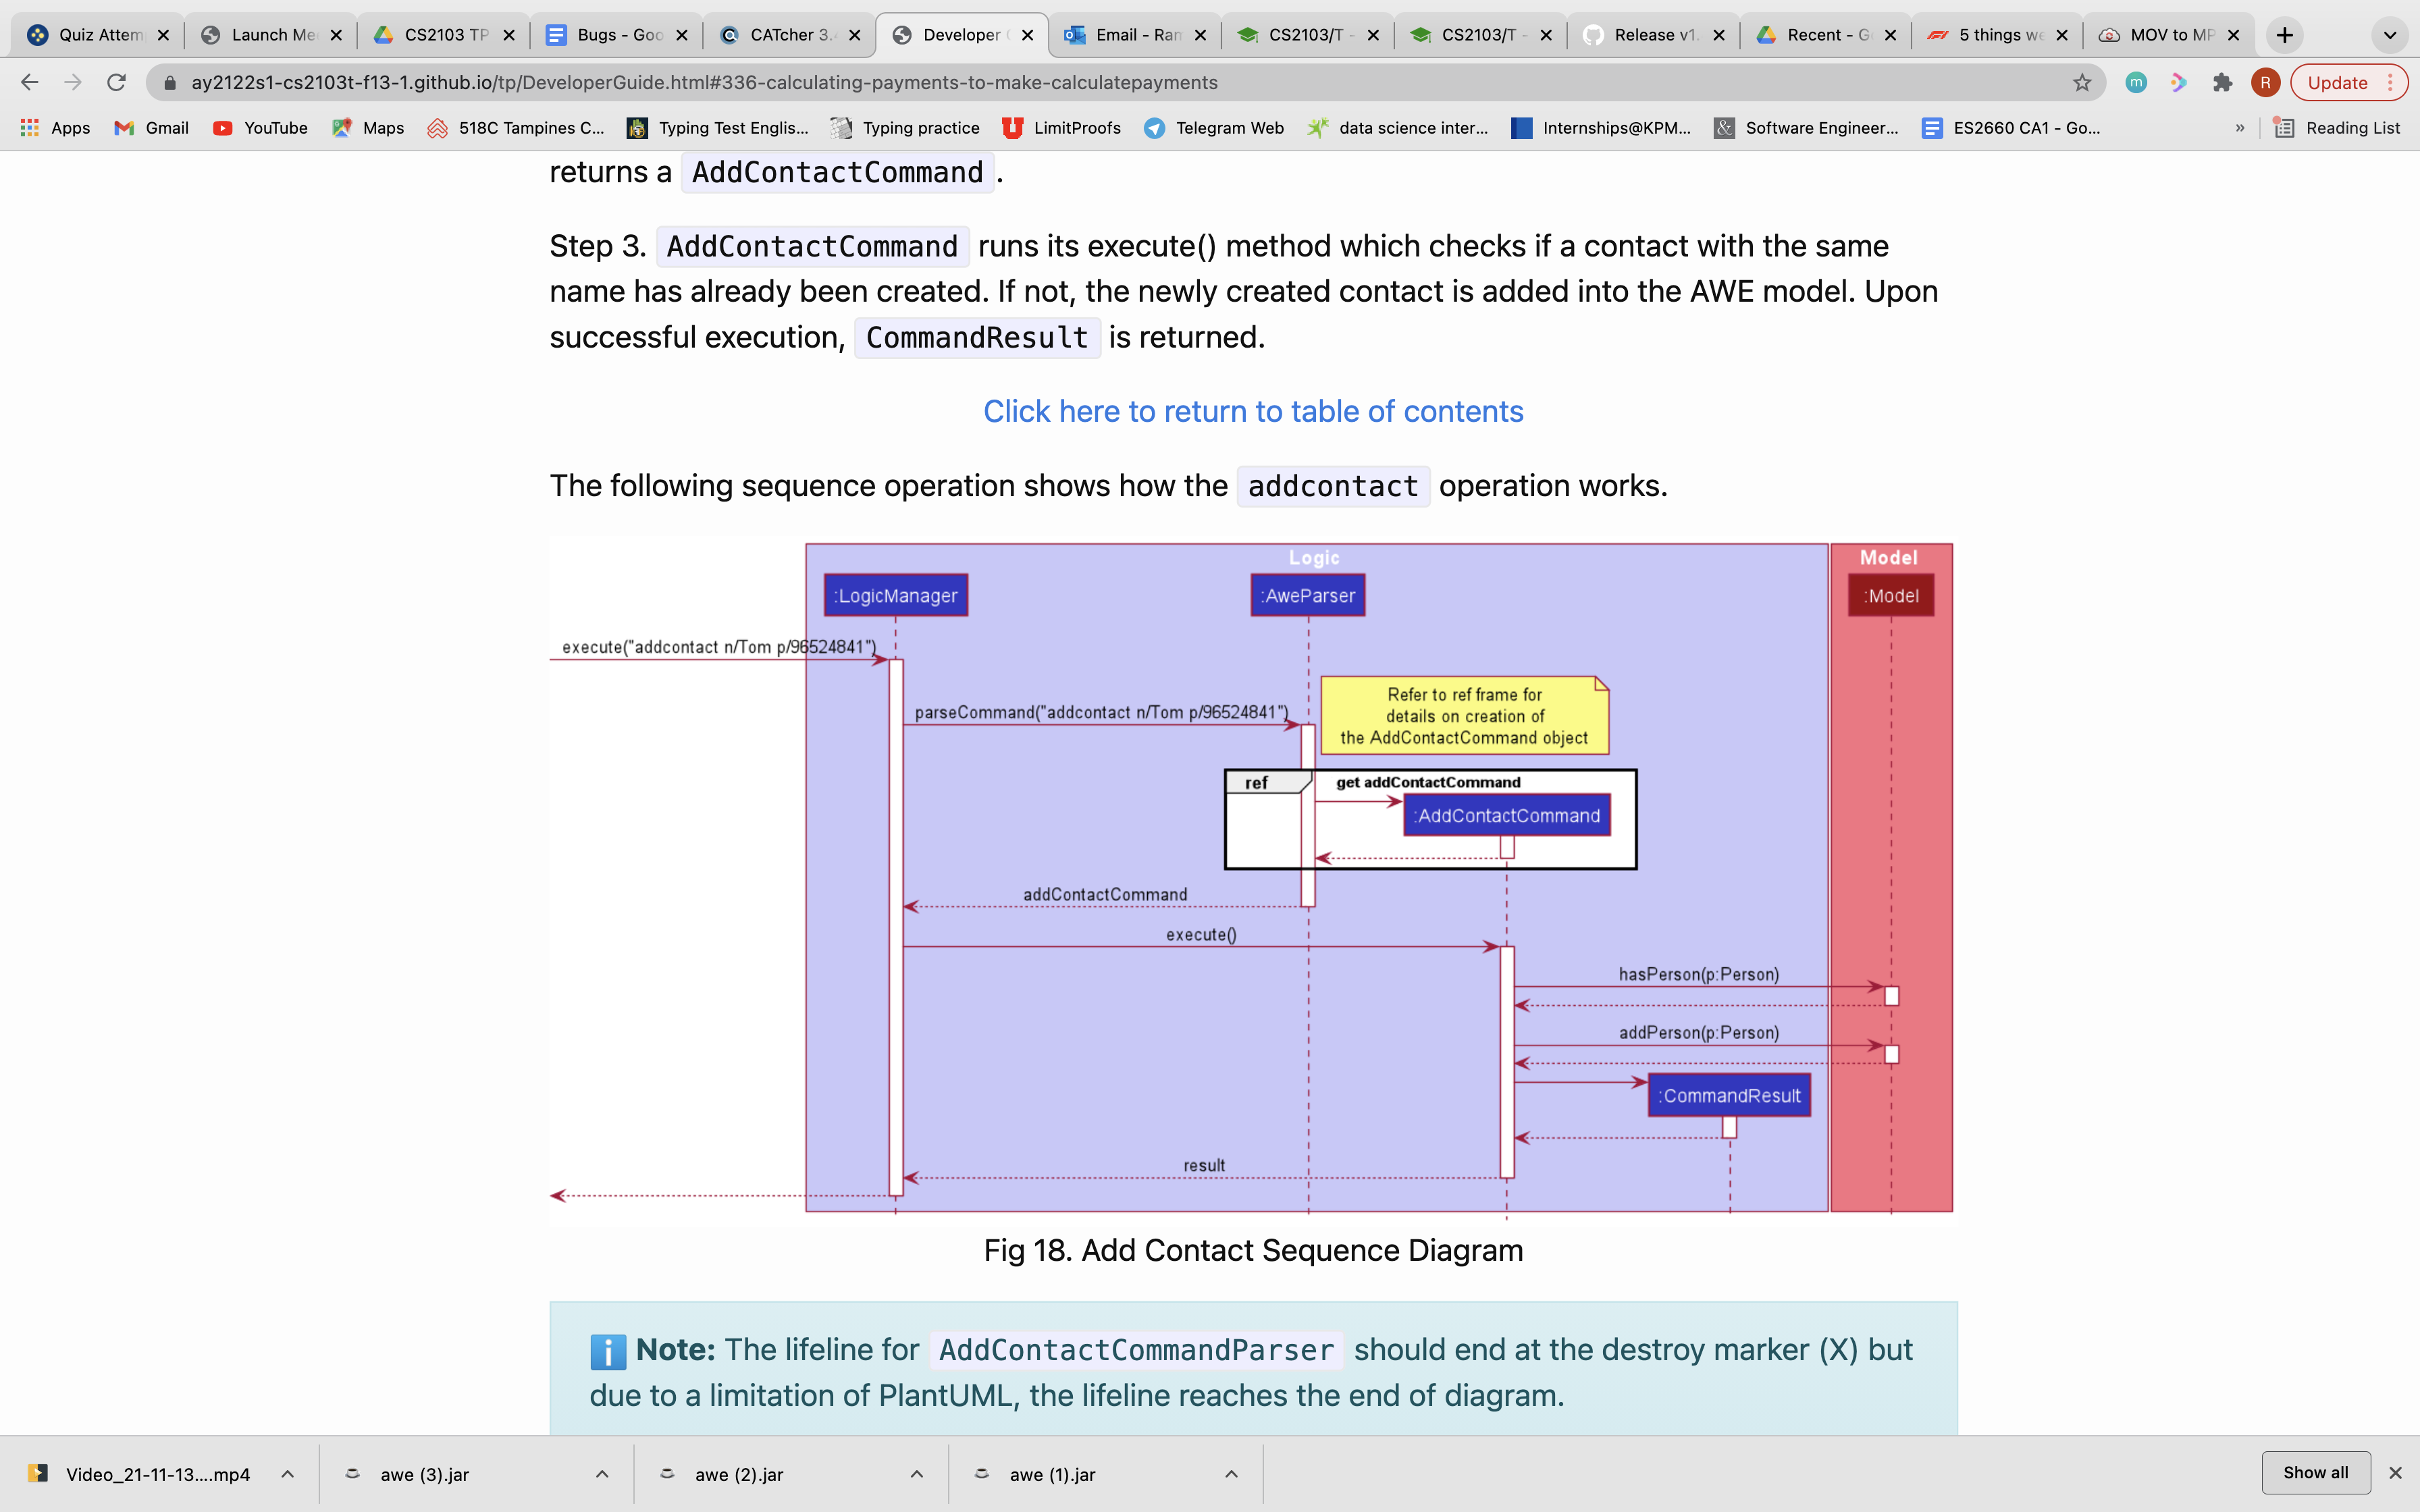Click the back navigation arrow
Viewport: 2420px width, 1512px height.
30,82
